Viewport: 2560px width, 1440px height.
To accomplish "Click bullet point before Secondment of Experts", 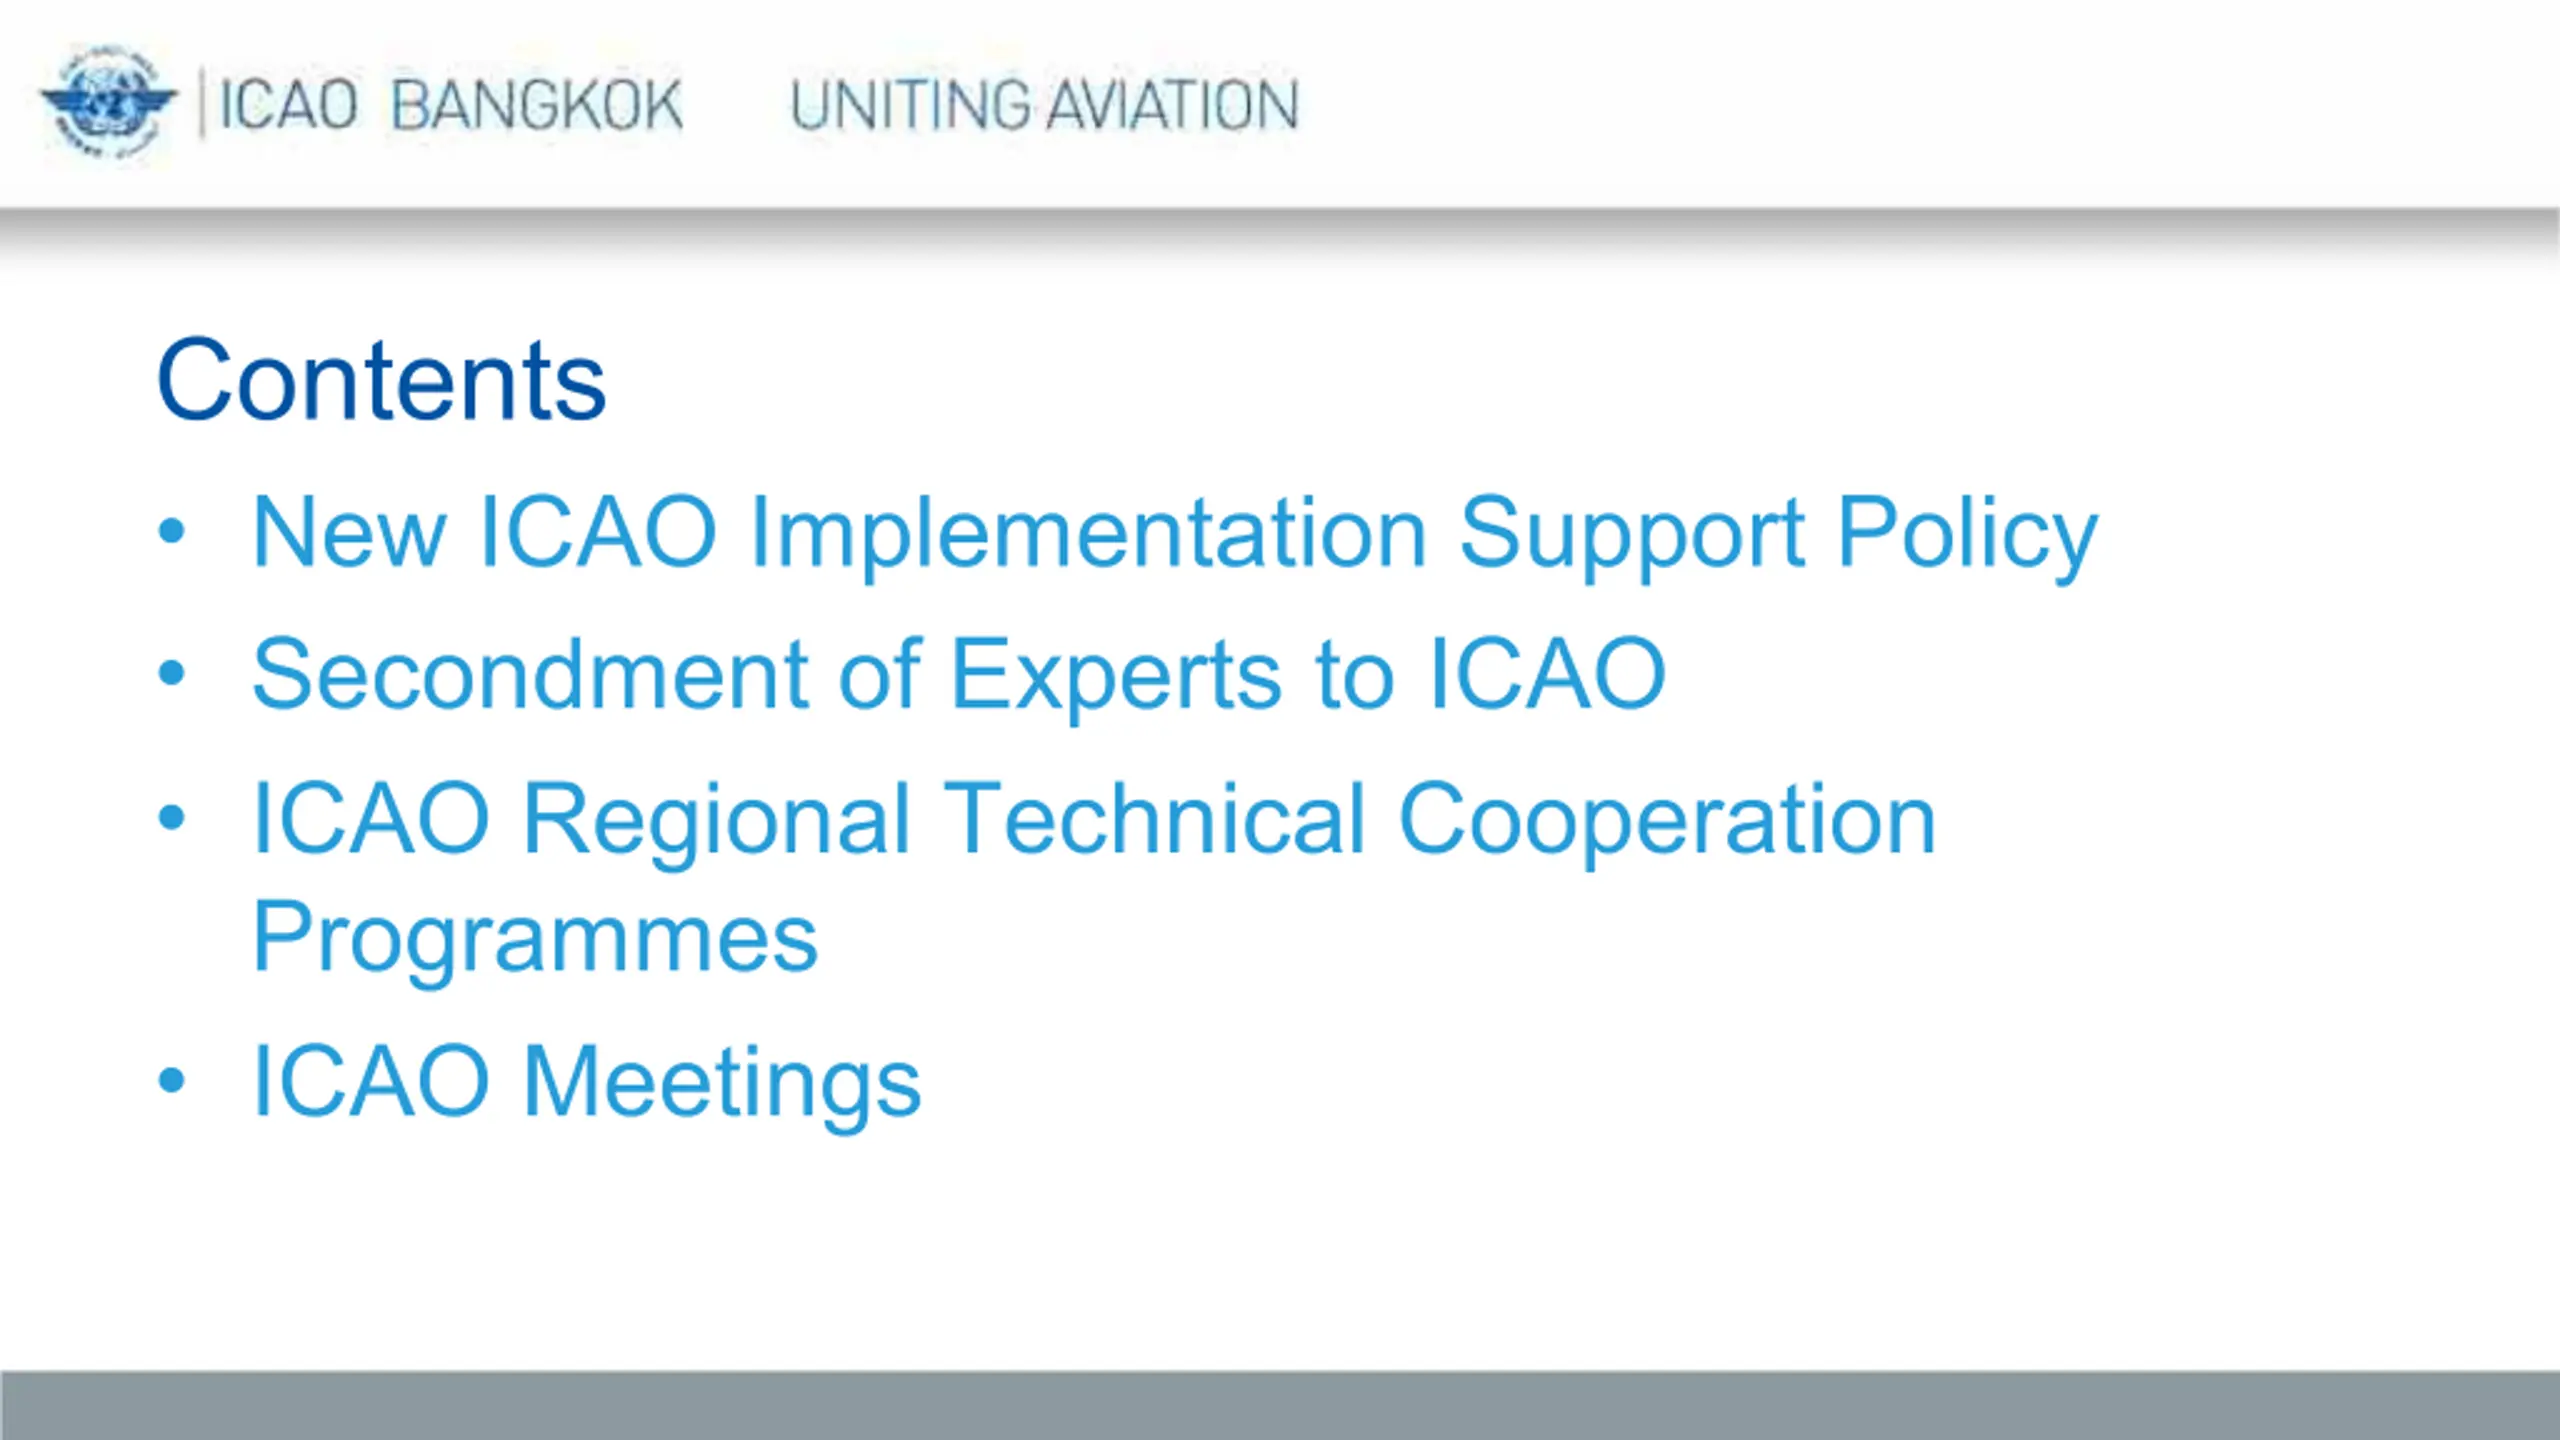I will [x=172, y=673].
